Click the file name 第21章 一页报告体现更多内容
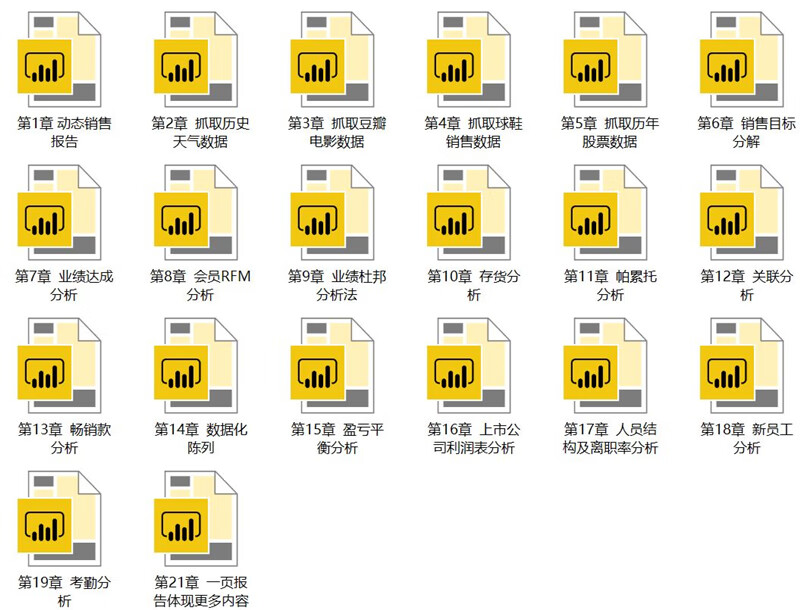800x610 pixels. (201, 591)
